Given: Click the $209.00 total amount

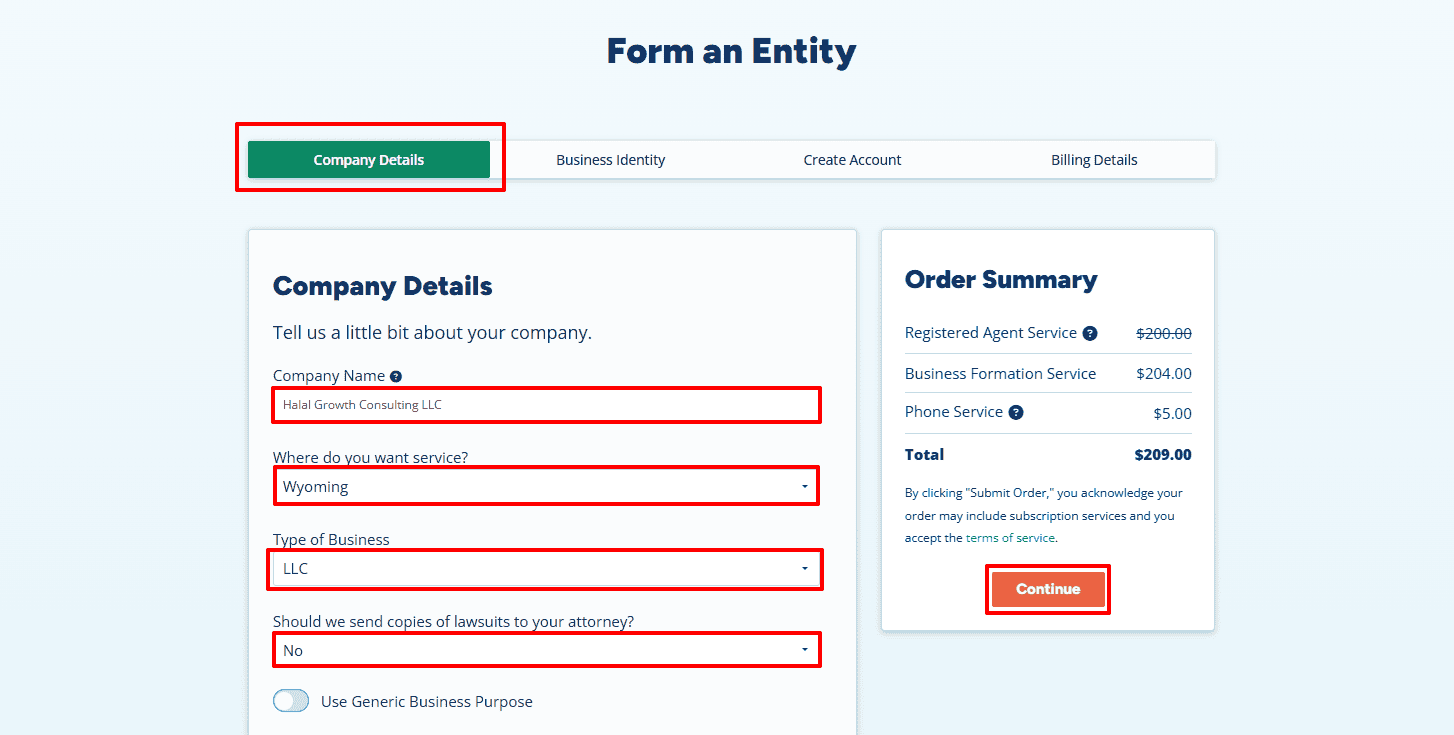Looking at the screenshot, I should (1163, 455).
